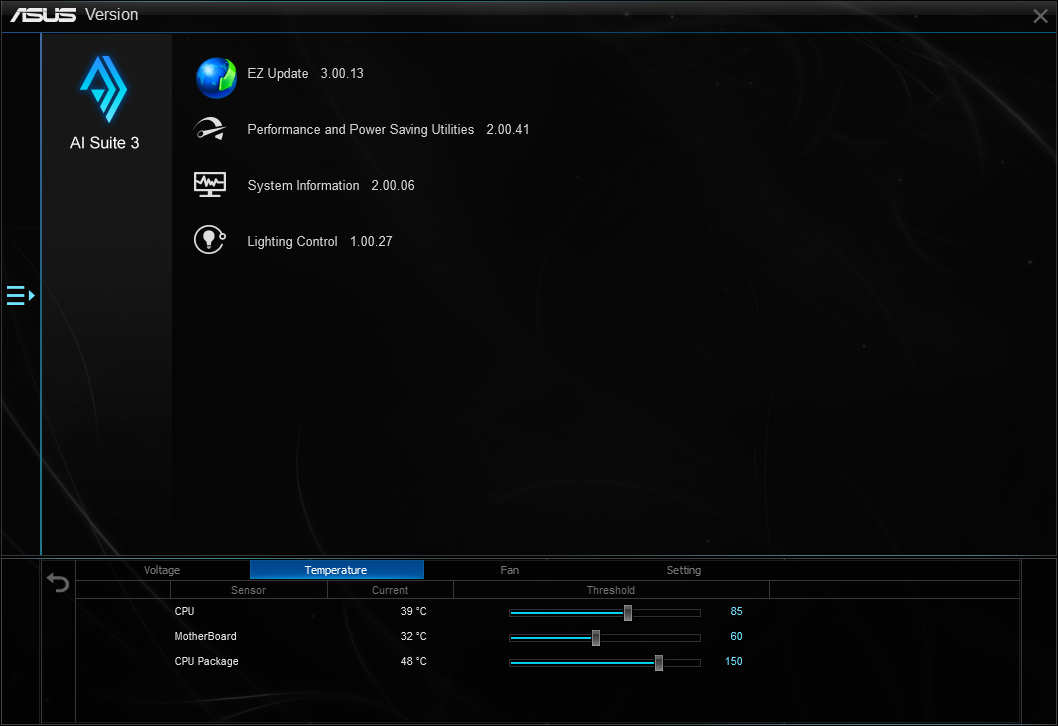Viewport: 1058px width, 726px height.
Task: Click the CPU current temperature 39 °C
Action: pyautogui.click(x=414, y=611)
